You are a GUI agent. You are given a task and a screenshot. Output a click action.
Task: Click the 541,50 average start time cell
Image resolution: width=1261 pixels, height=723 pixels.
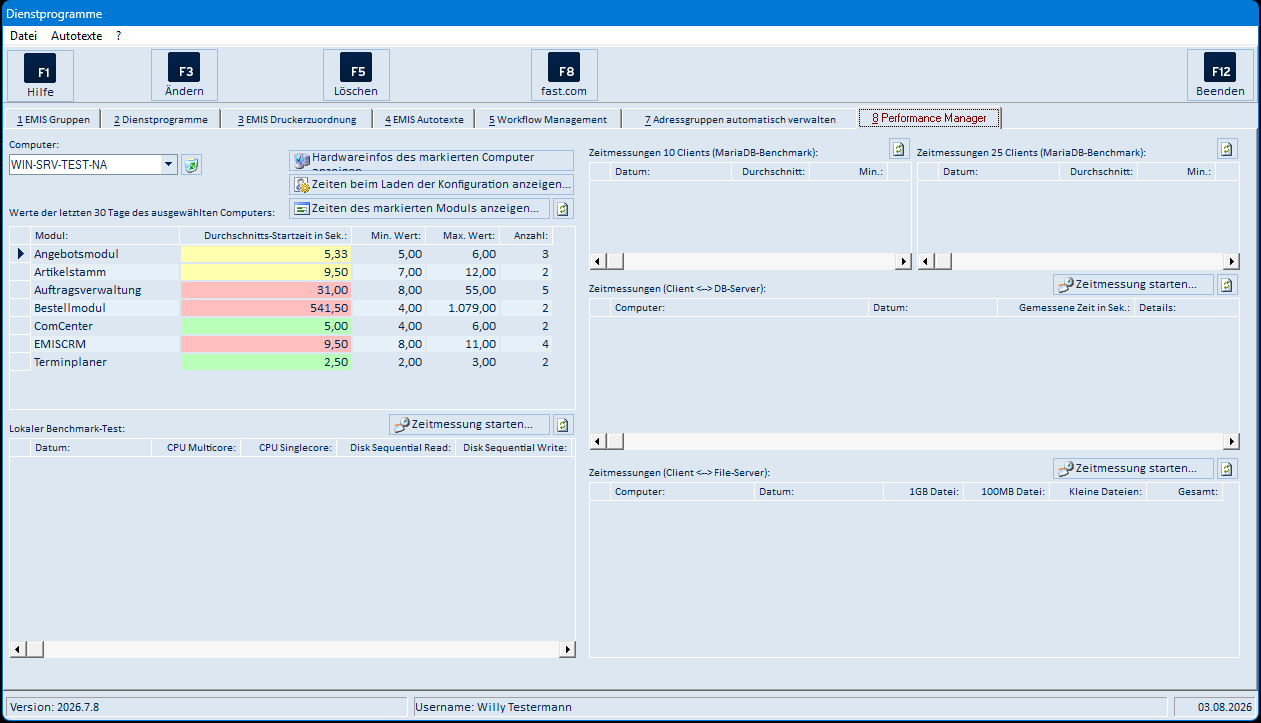(x=266, y=308)
